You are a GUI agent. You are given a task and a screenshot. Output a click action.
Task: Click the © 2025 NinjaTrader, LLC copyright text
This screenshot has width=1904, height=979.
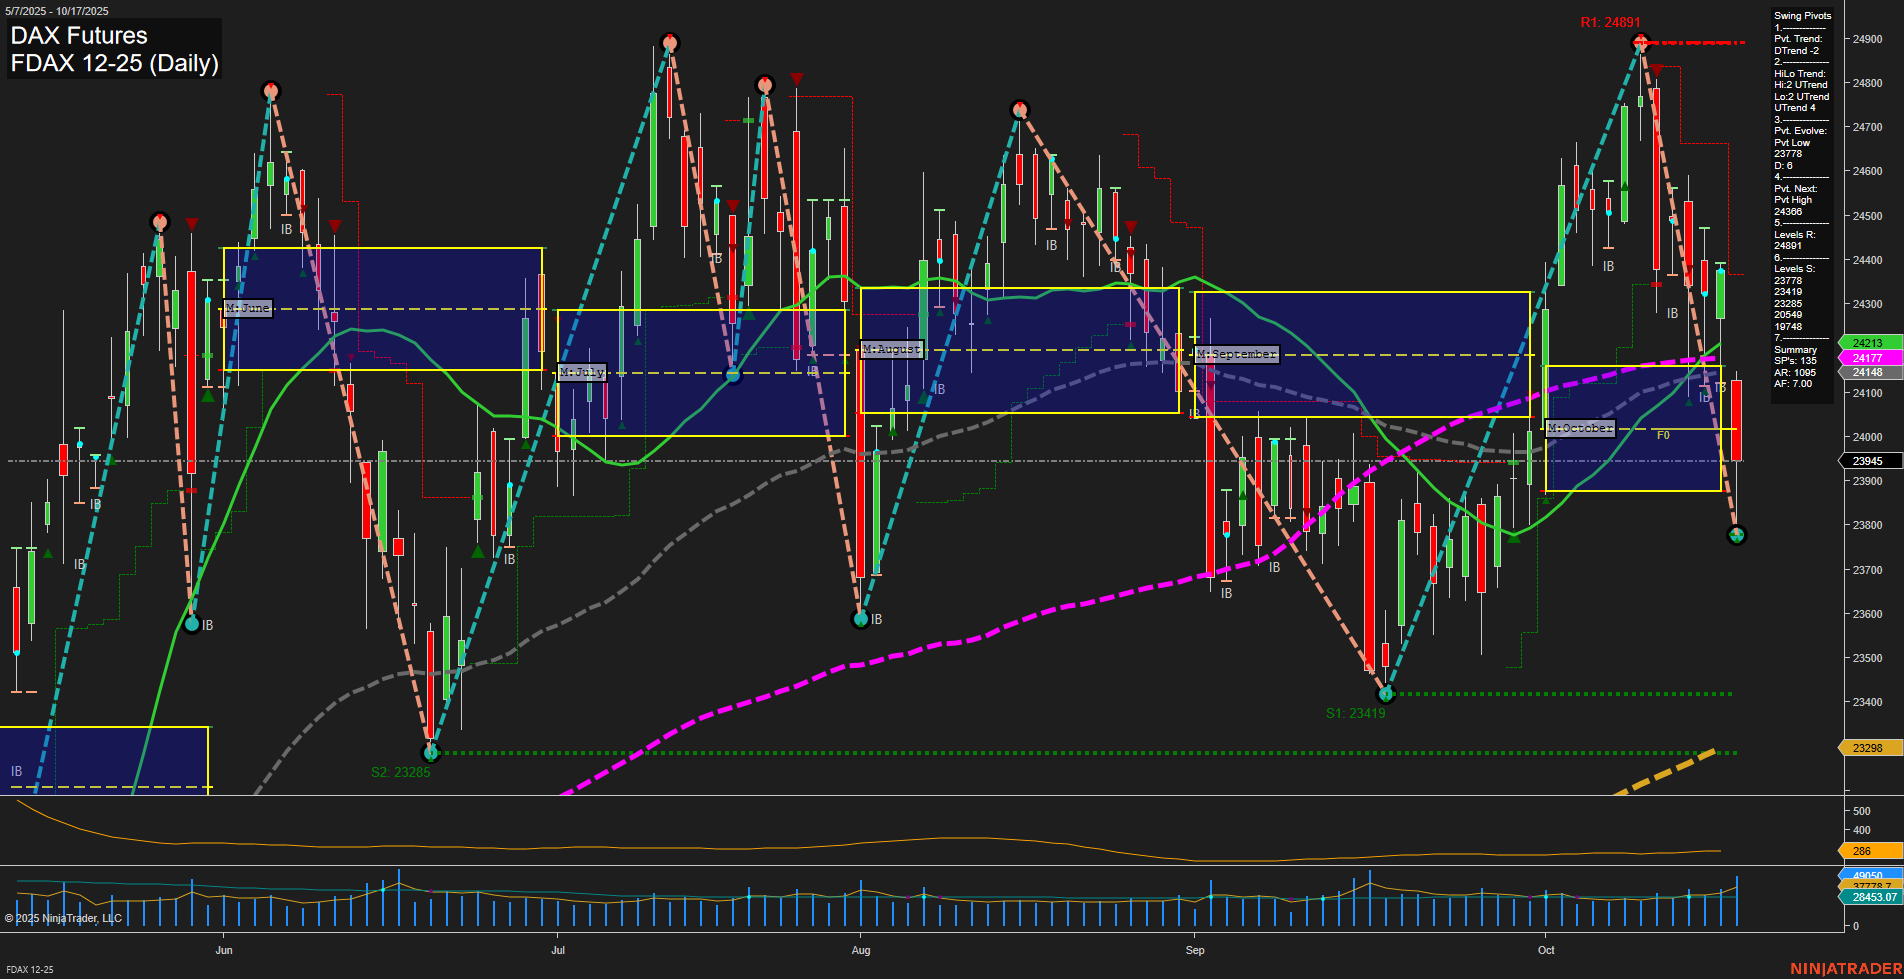click(x=65, y=917)
